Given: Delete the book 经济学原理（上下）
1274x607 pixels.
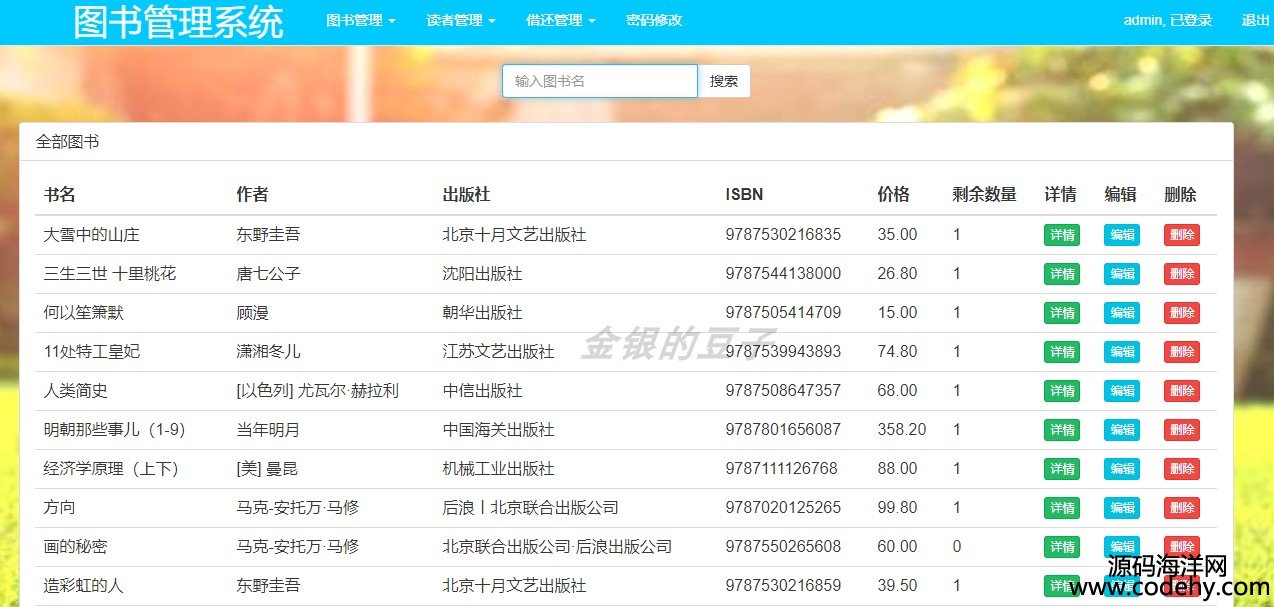Looking at the screenshot, I should [x=1182, y=469].
